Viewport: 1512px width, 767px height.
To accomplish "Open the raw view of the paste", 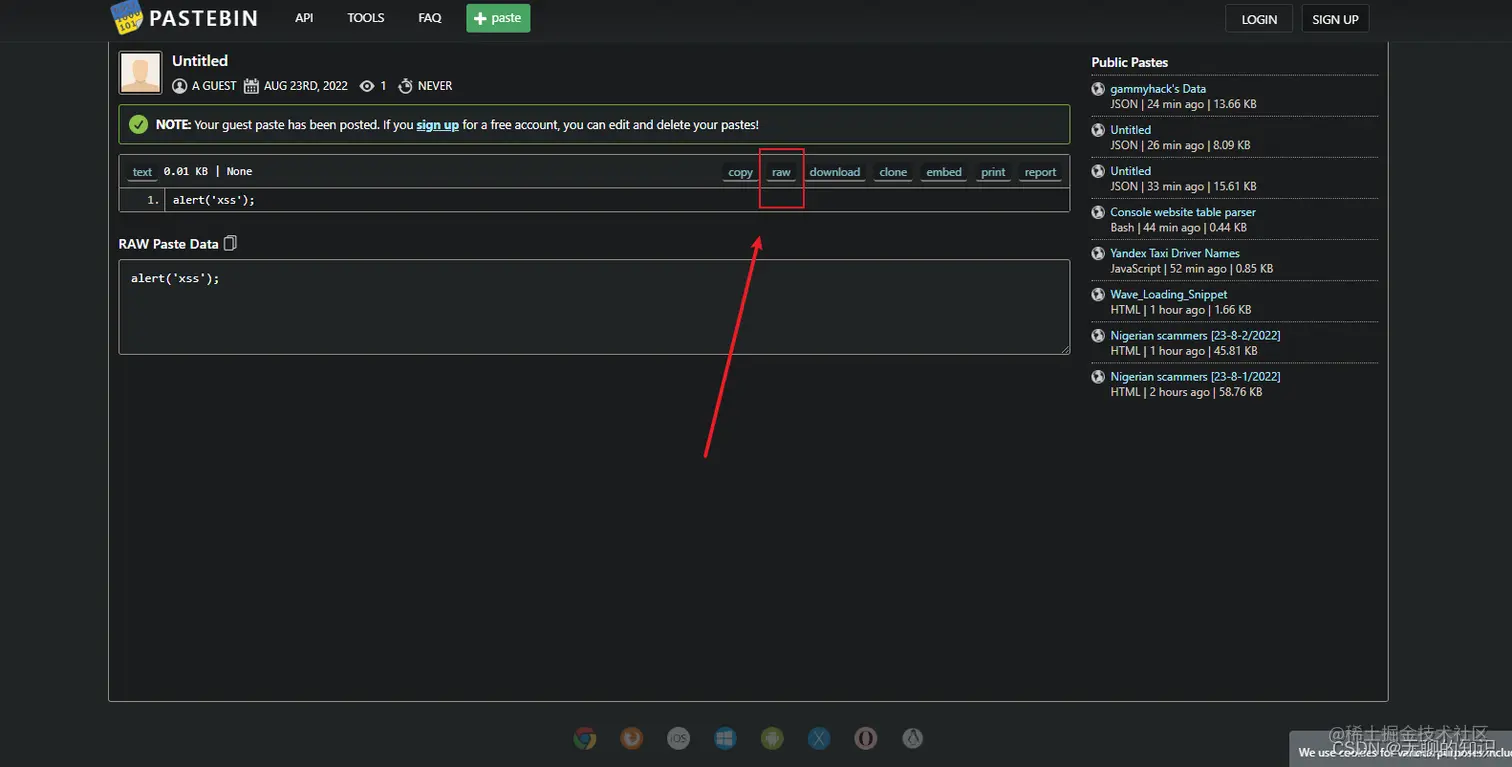I will click(x=781, y=172).
